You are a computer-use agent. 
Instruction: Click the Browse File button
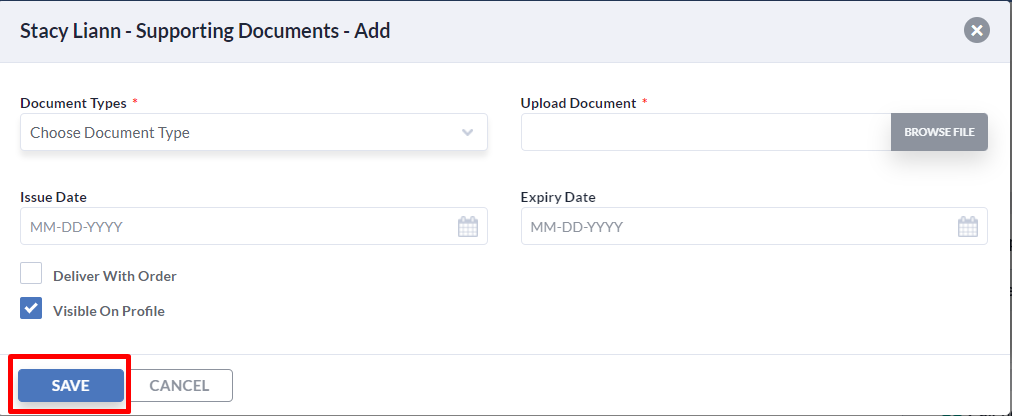939,132
